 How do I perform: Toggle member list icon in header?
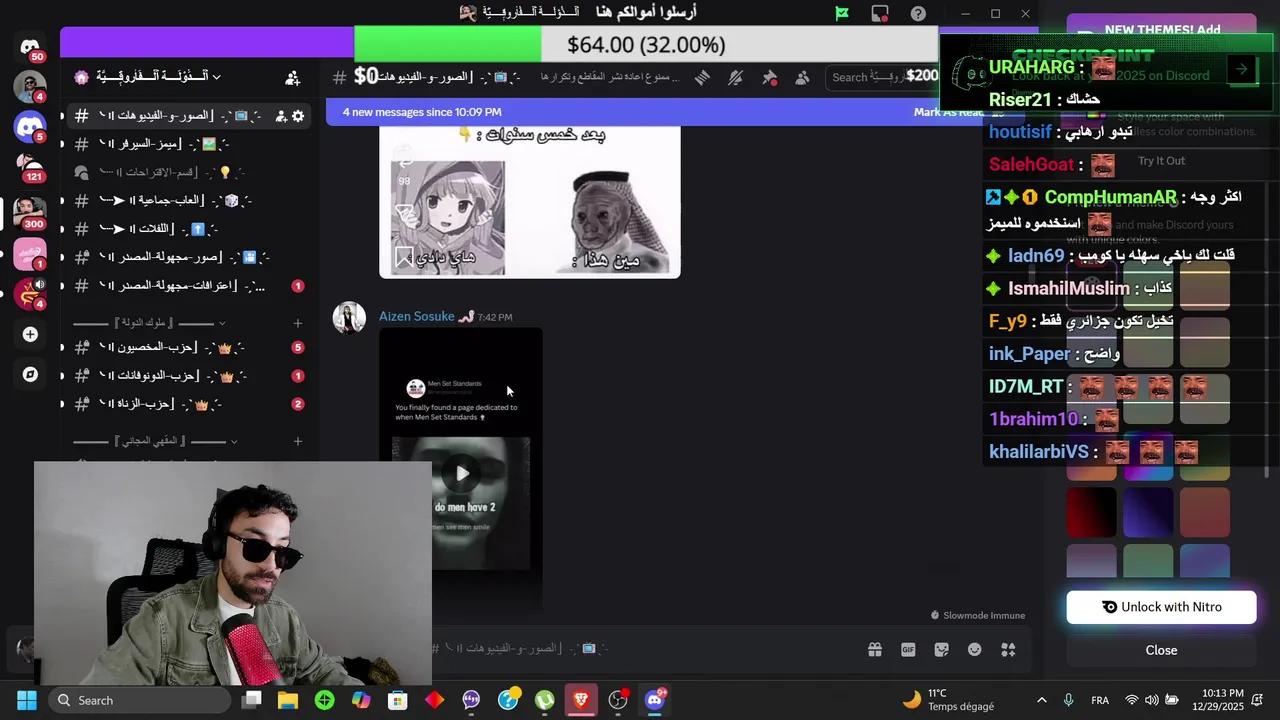click(x=802, y=77)
